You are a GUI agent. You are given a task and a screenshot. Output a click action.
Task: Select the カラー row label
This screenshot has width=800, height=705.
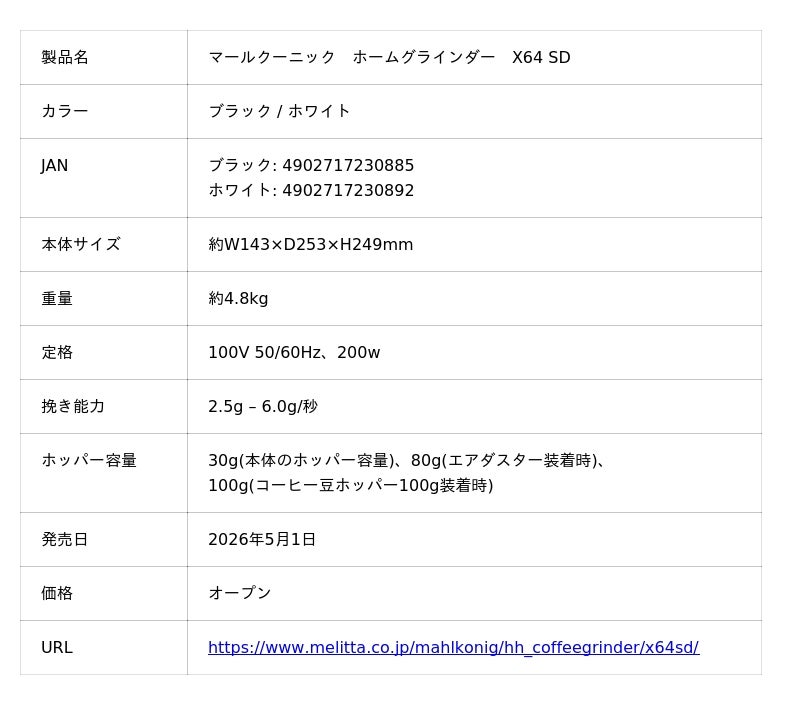coord(65,111)
